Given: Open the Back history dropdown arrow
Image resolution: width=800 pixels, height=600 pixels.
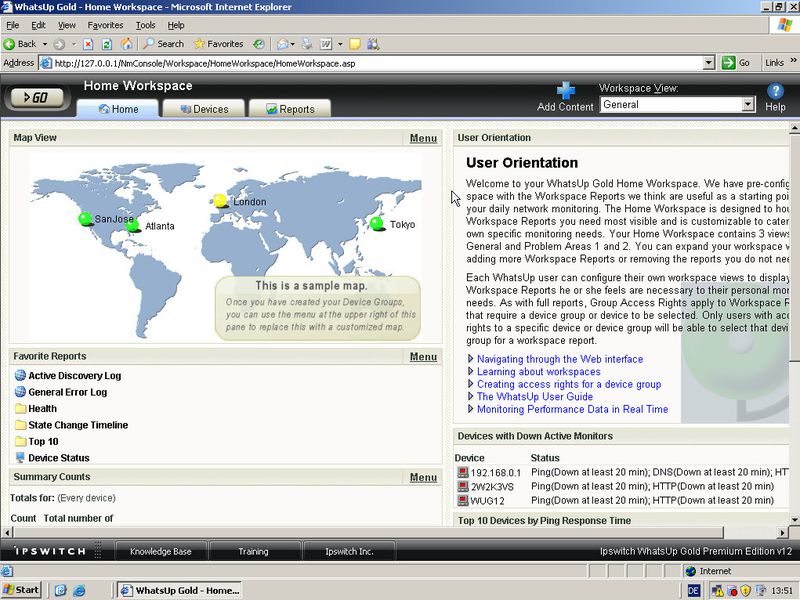Looking at the screenshot, I should tap(45, 44).
